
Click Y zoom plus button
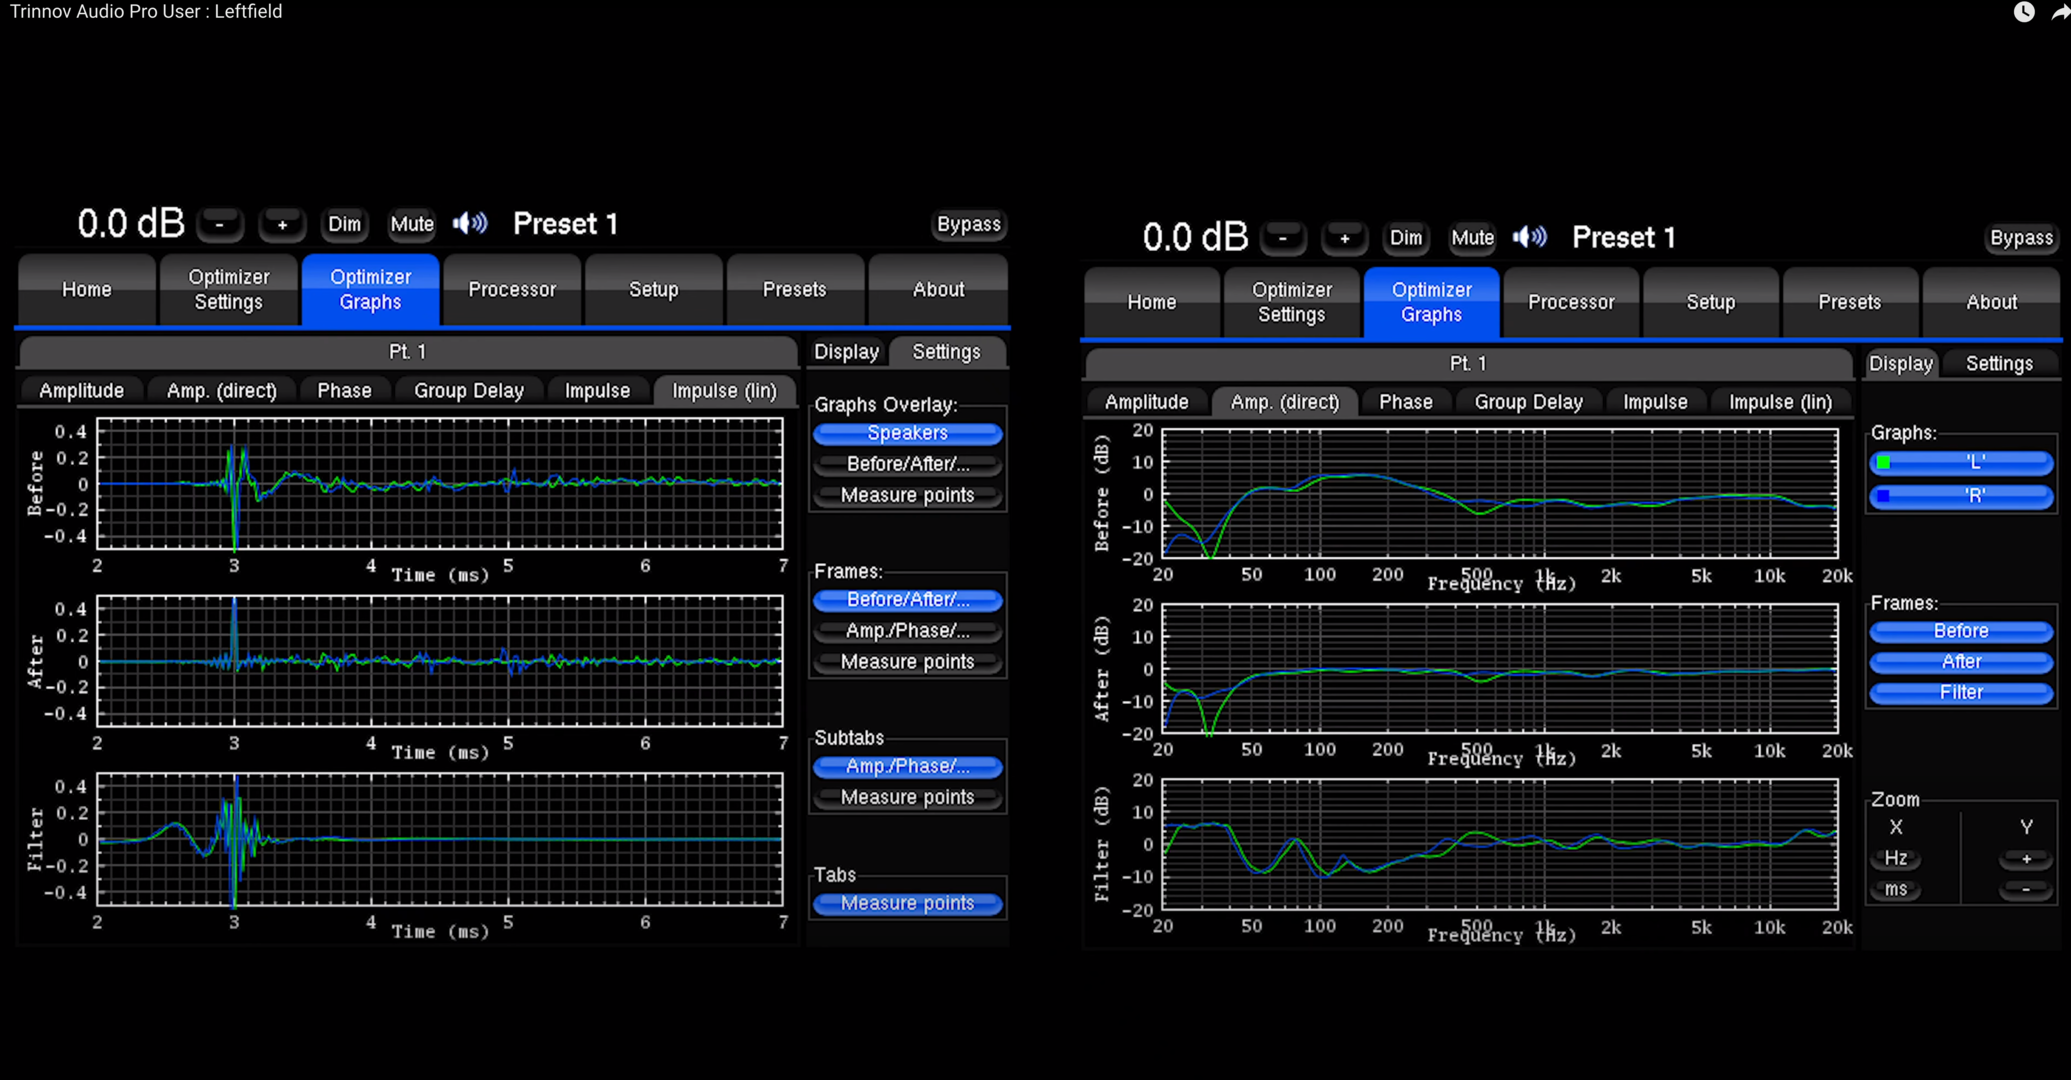pyautogui.click(x=2026, y=859)
